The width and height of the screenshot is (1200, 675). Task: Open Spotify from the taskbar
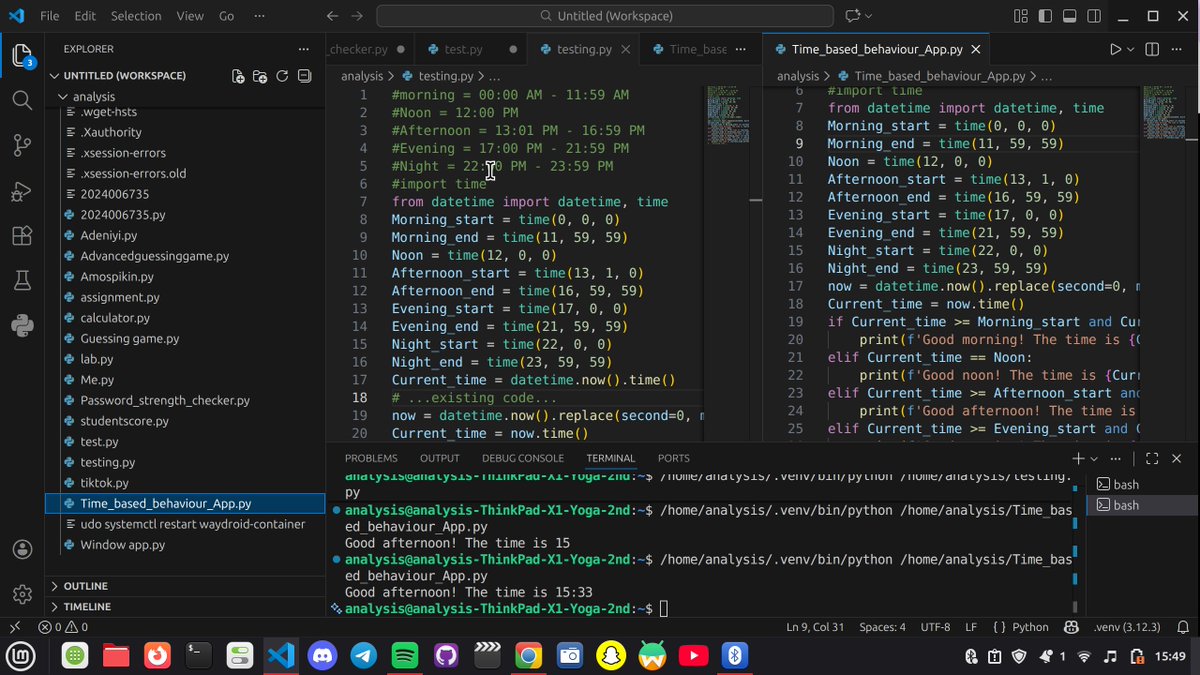[405, 656]
